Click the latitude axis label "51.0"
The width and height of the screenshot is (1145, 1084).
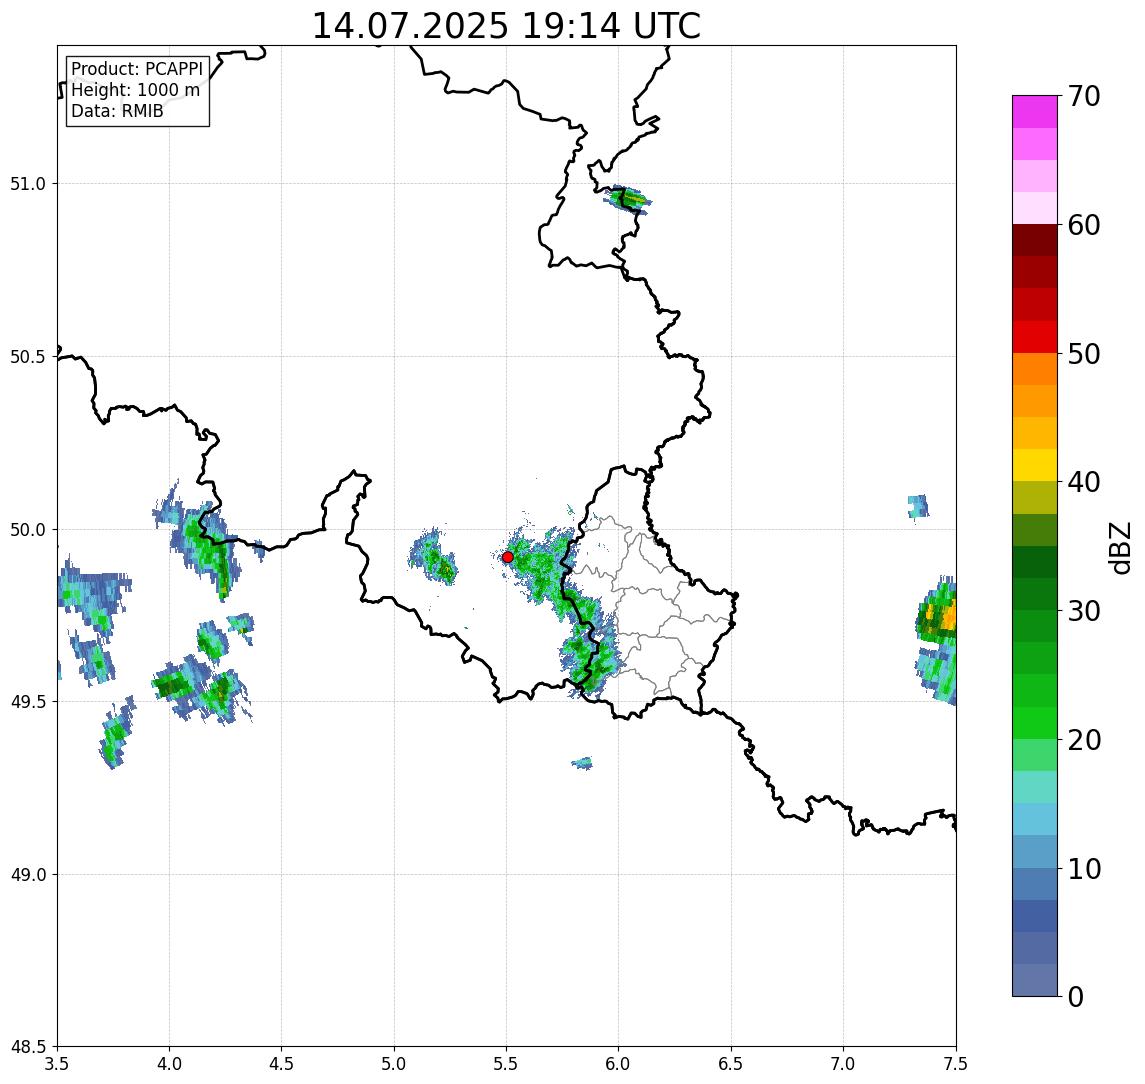coord(27,183)
